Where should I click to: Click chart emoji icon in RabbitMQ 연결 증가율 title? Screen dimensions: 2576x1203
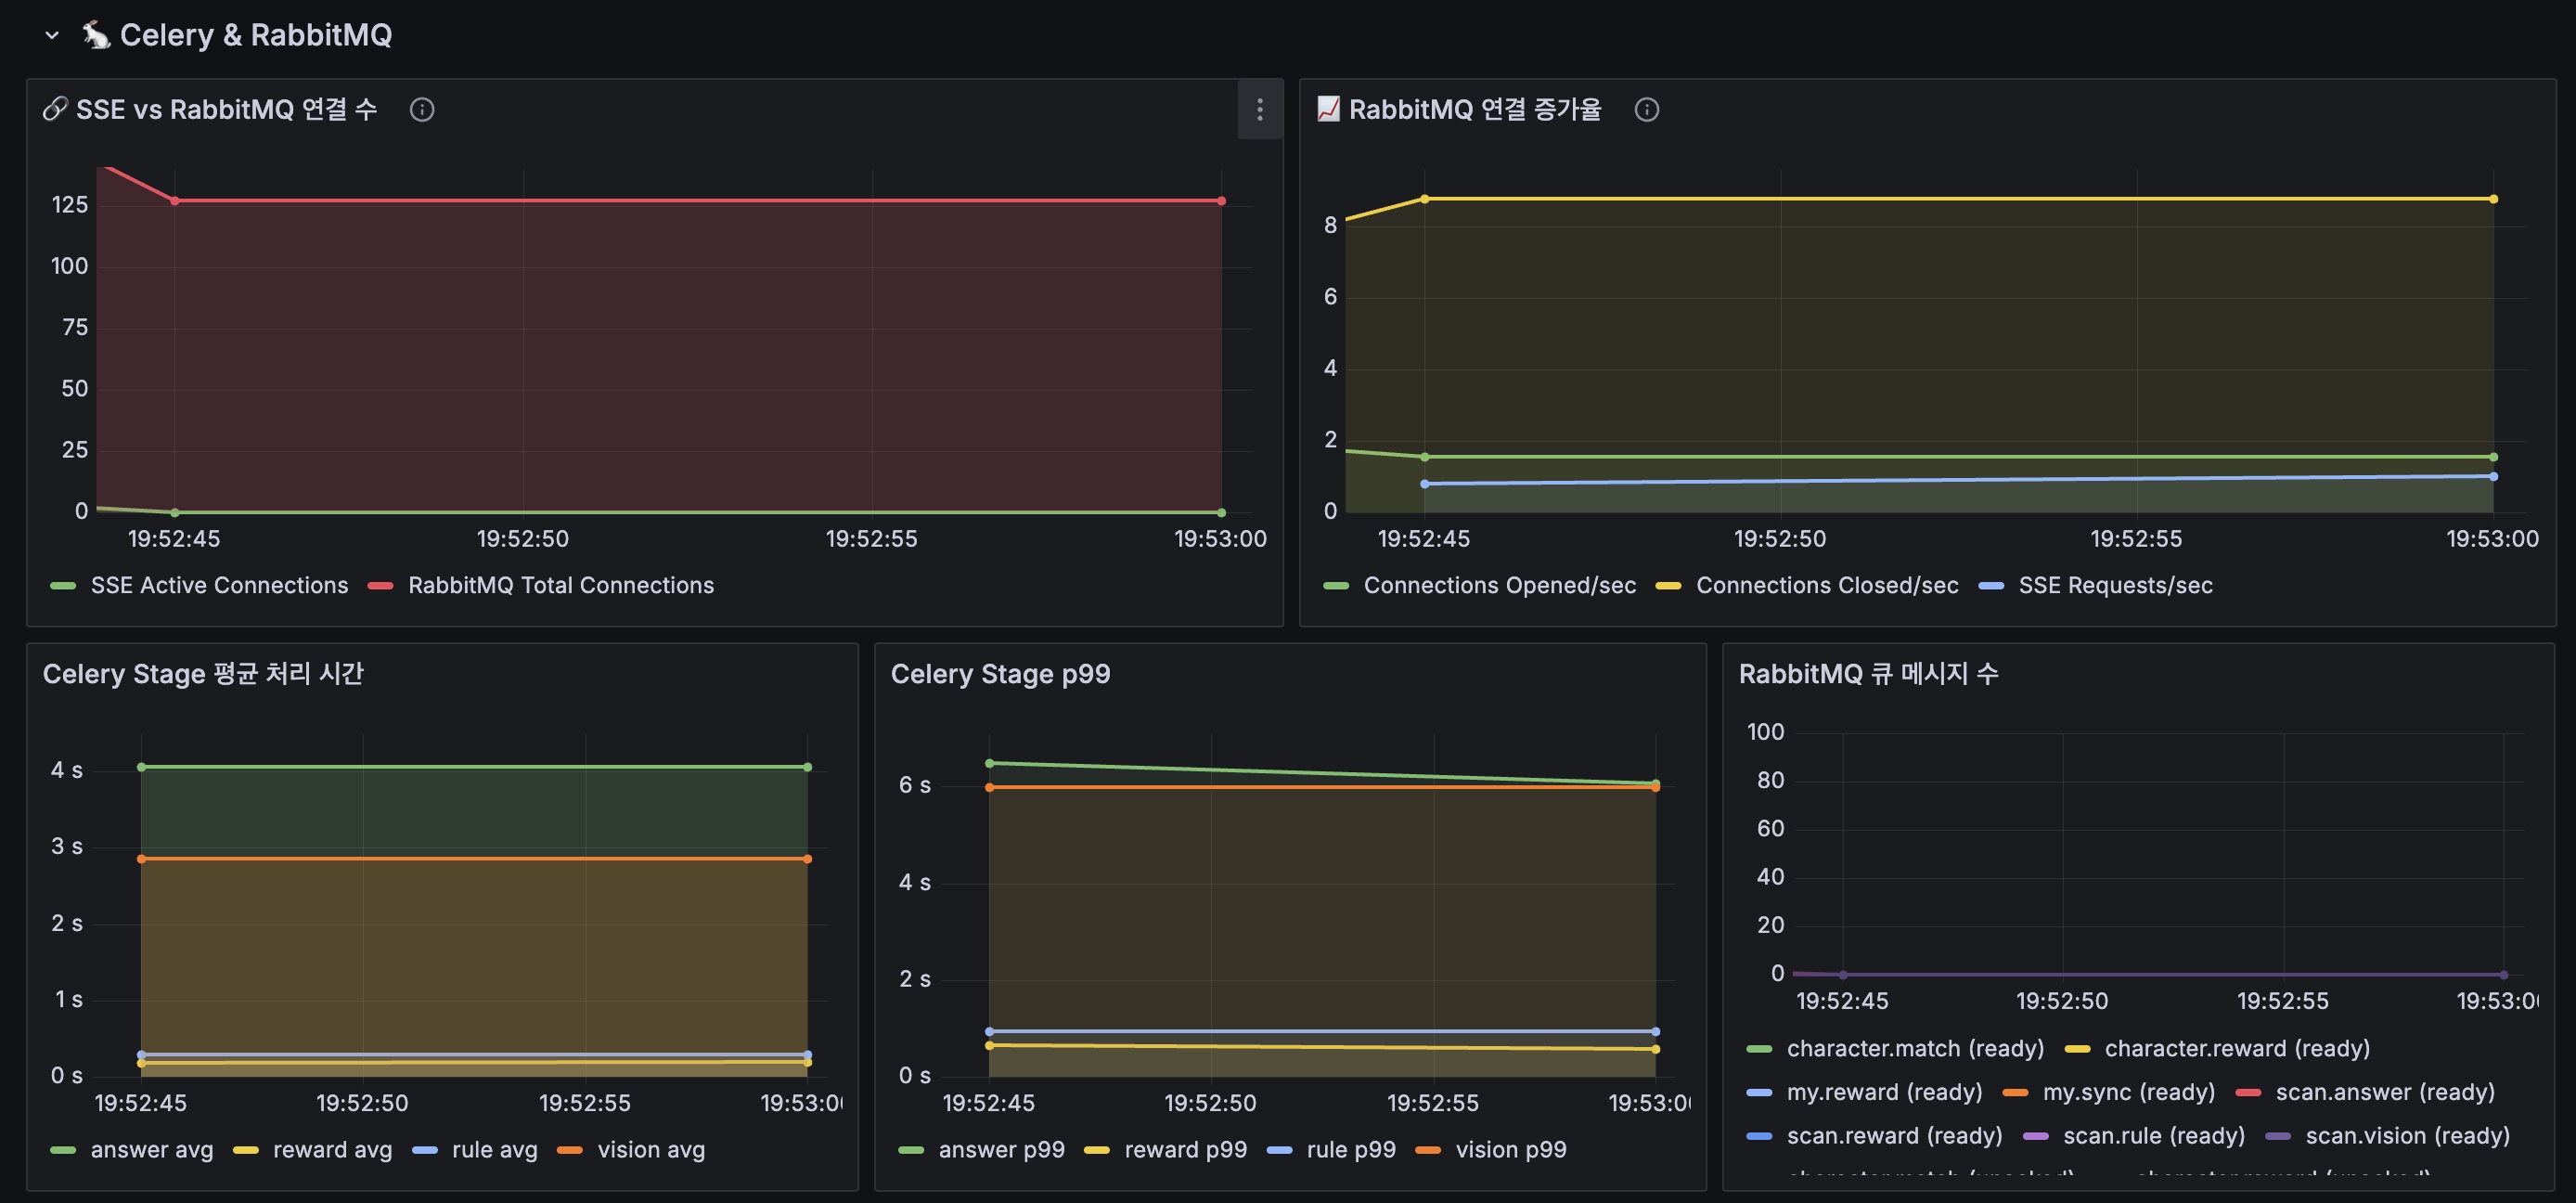[1328, 109]
